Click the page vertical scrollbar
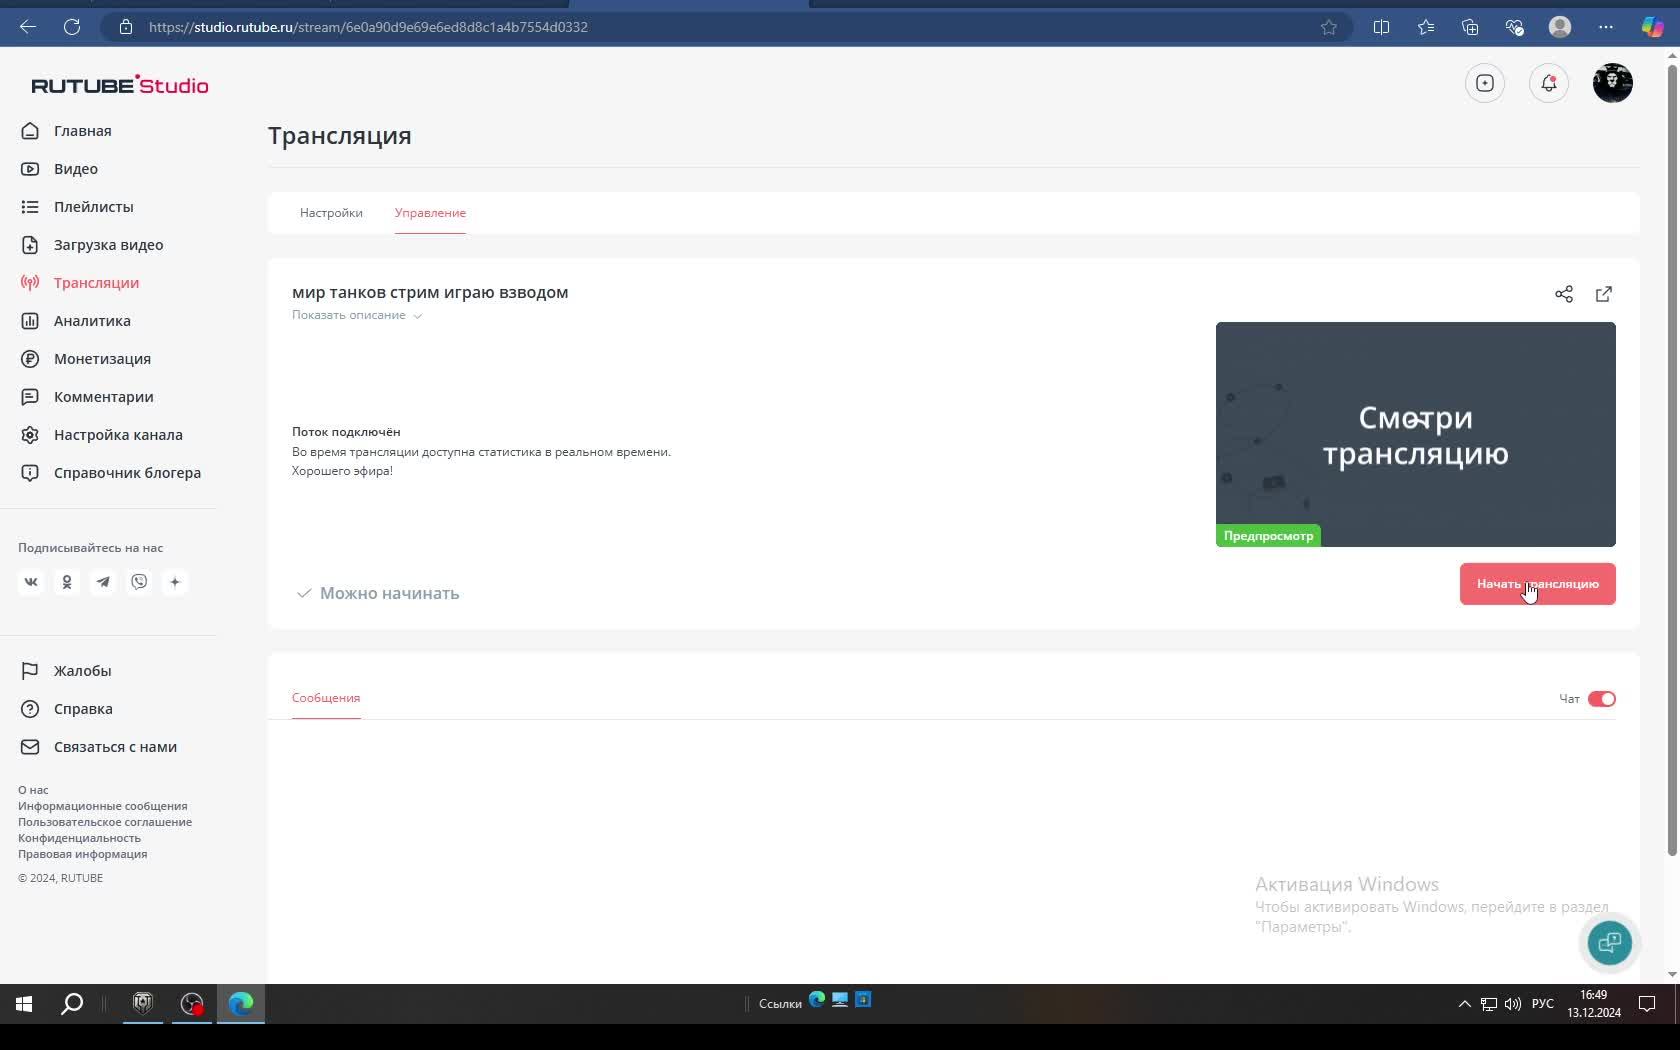Image resolution: width=1680 pixels, height=1050 pixels. pyautogui.click(x=1671, y=460)
